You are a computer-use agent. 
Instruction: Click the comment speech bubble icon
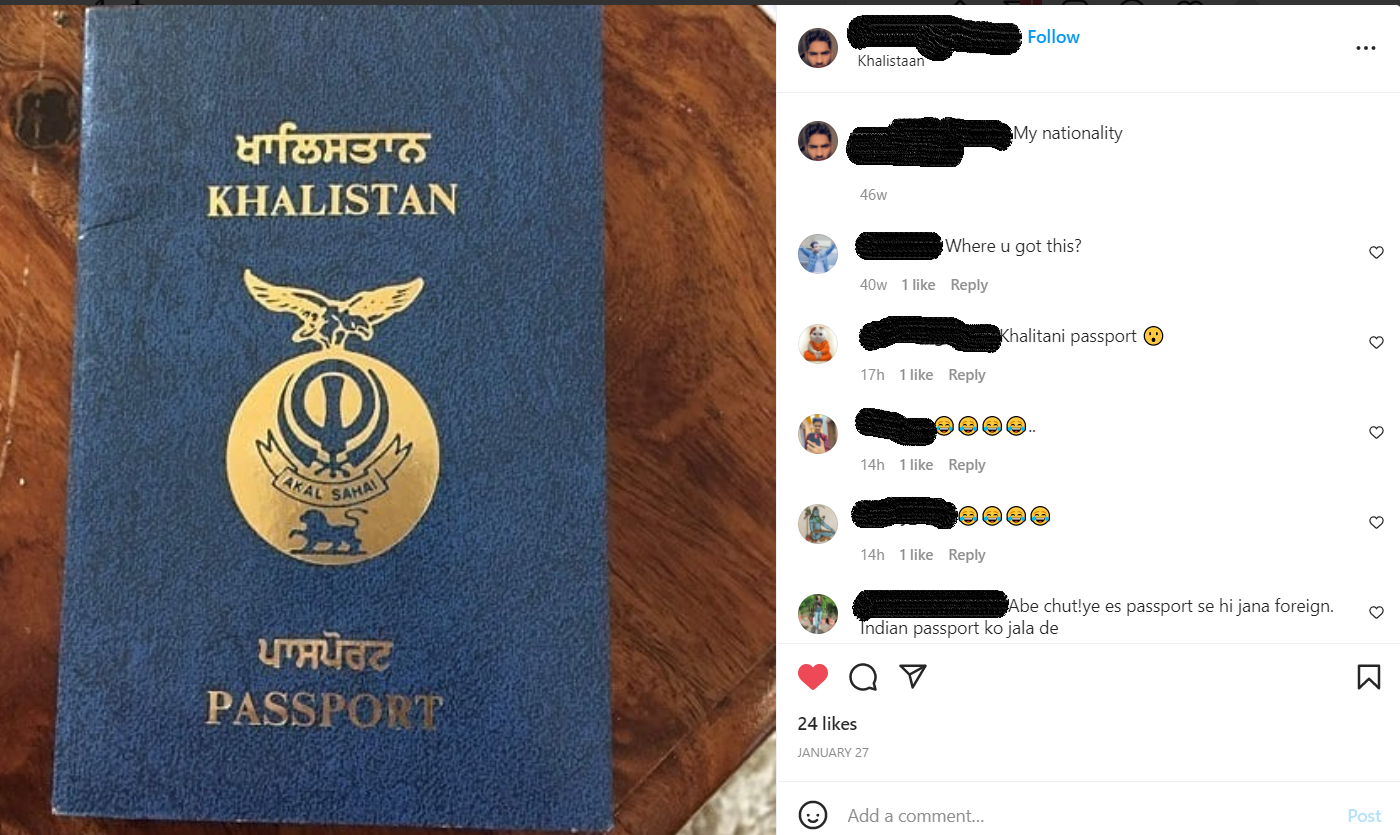(863, 677)
